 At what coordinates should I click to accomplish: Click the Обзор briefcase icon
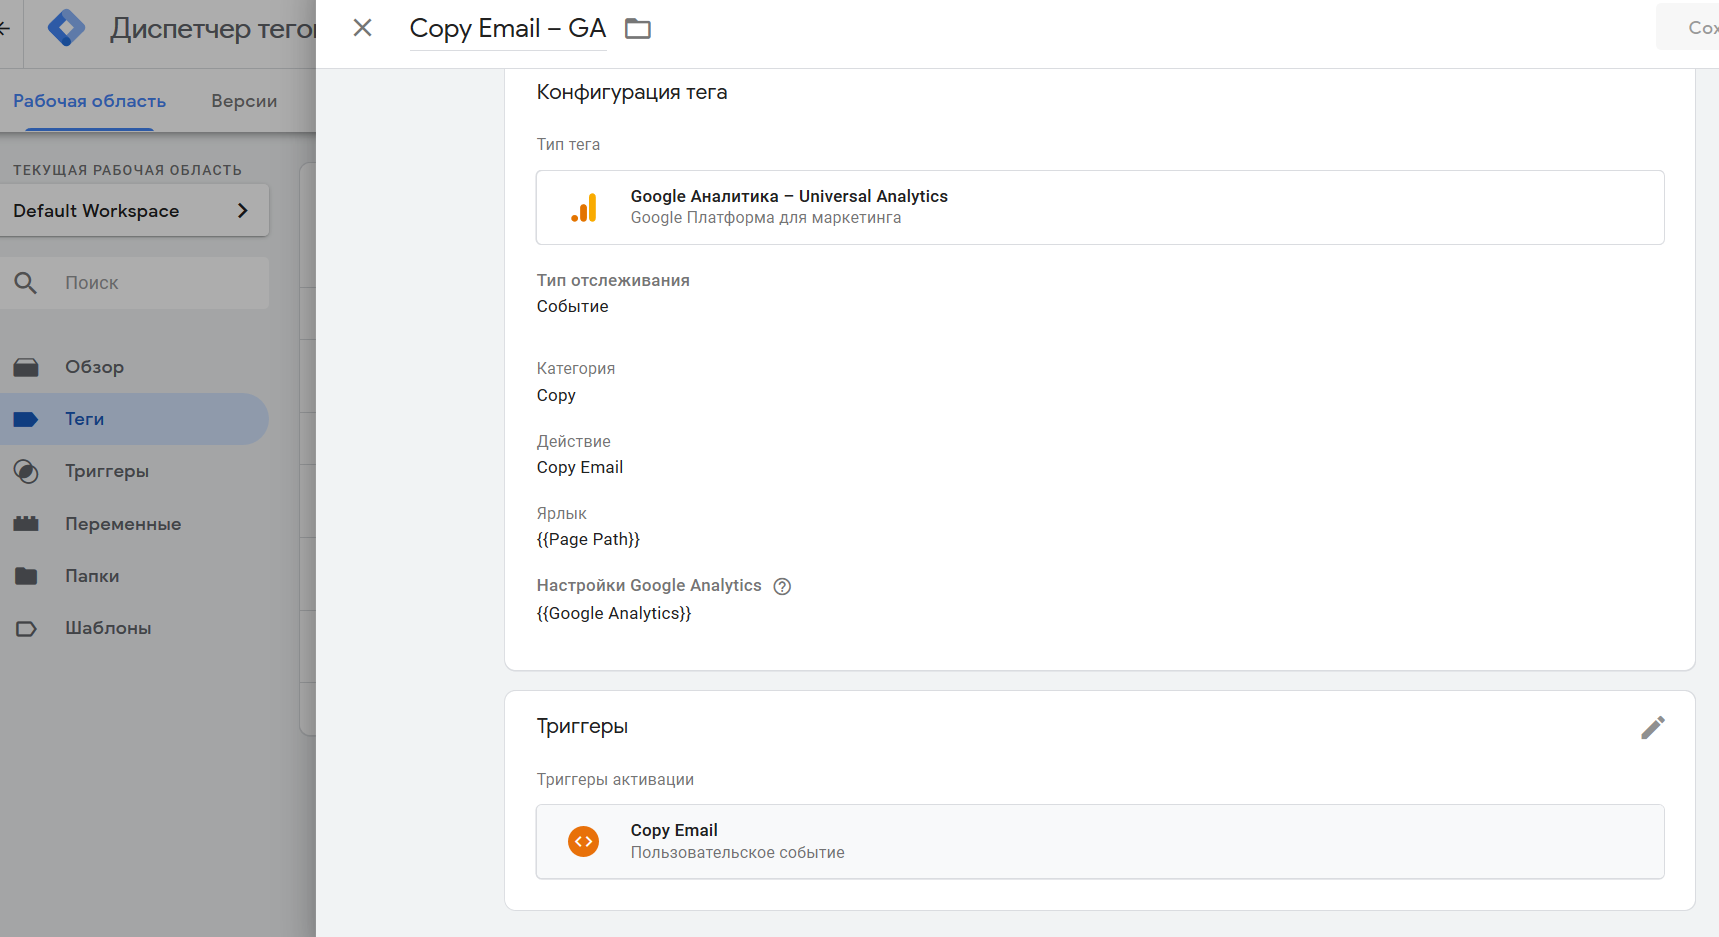(26, 367)
